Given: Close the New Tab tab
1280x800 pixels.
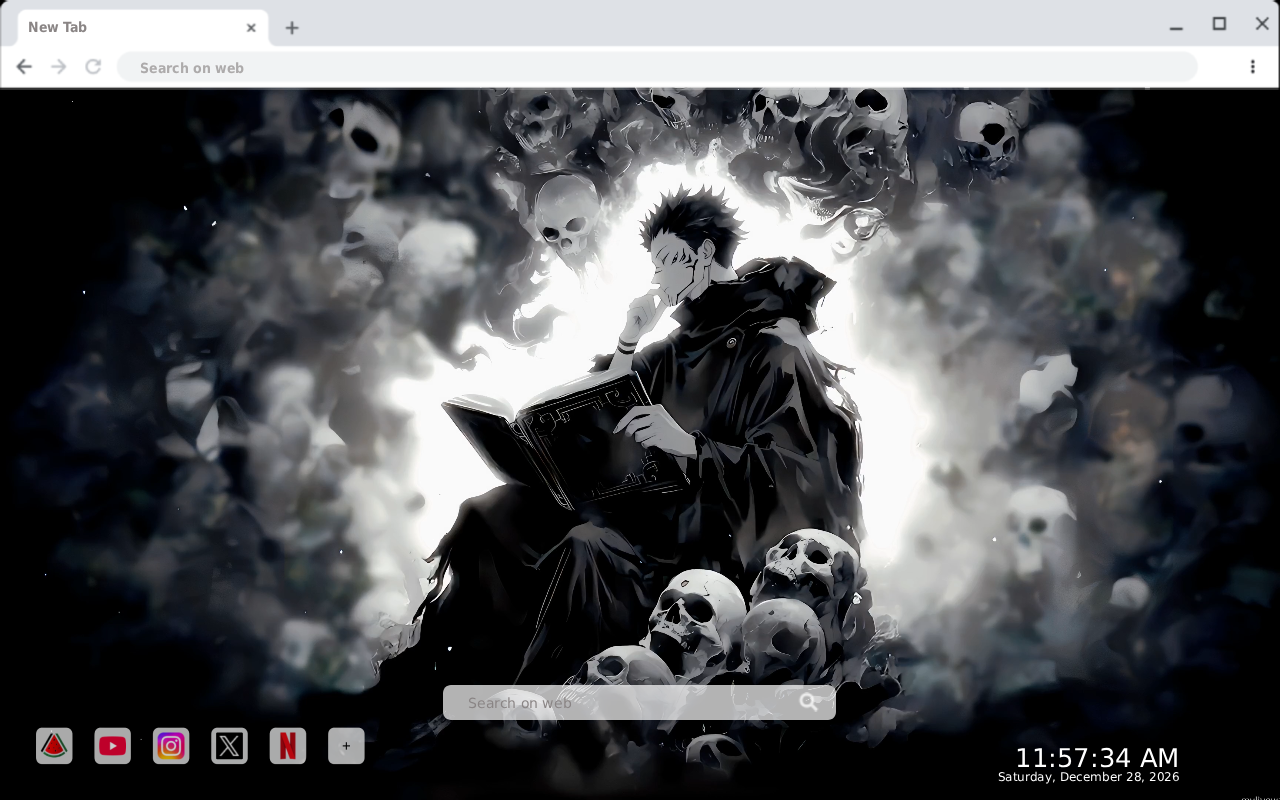Looking at the screenshot, I should [x=251, y=28].
